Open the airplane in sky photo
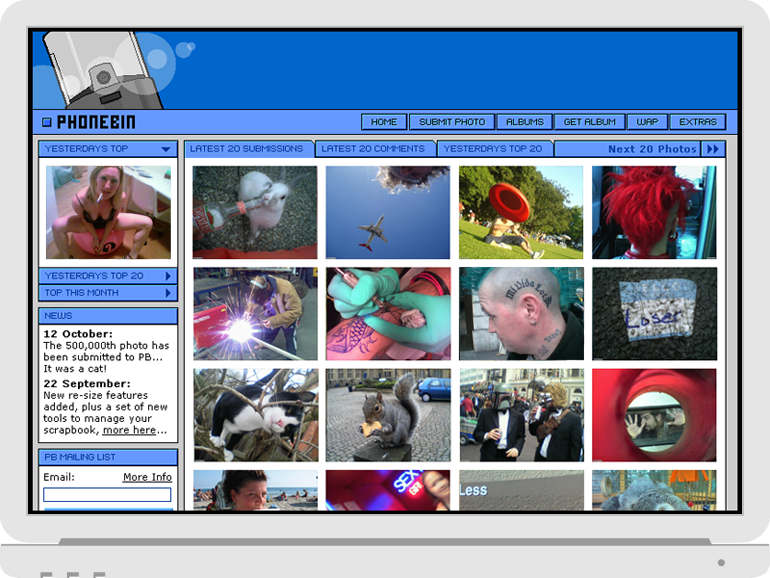Image resolution: width=770 pixels, height=578 pixels. [x=387, y=212]
